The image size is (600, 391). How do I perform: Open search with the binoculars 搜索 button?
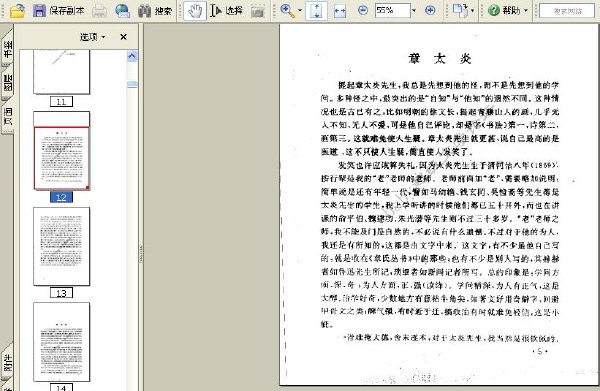click(x=155, y=11)
